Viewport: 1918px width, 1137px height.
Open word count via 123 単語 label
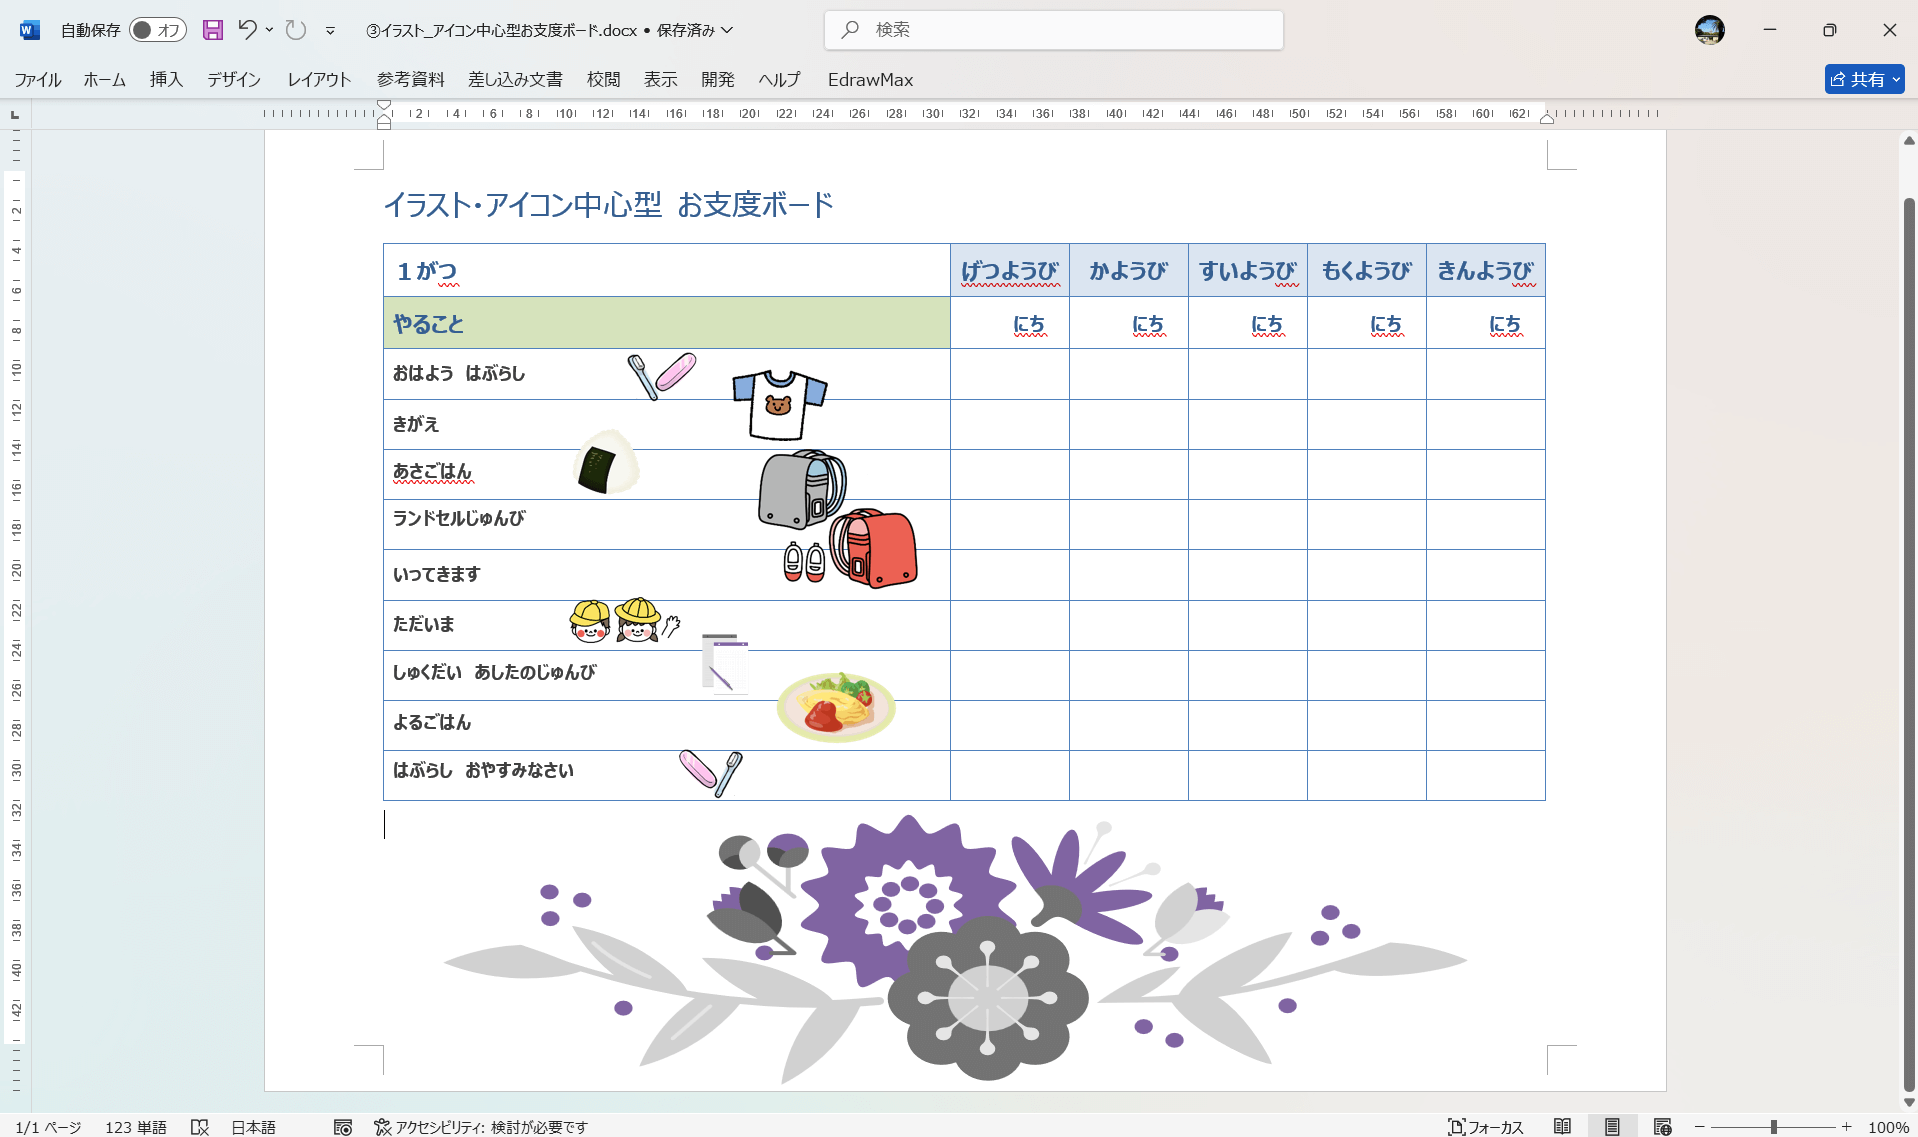pos(134,1126)
